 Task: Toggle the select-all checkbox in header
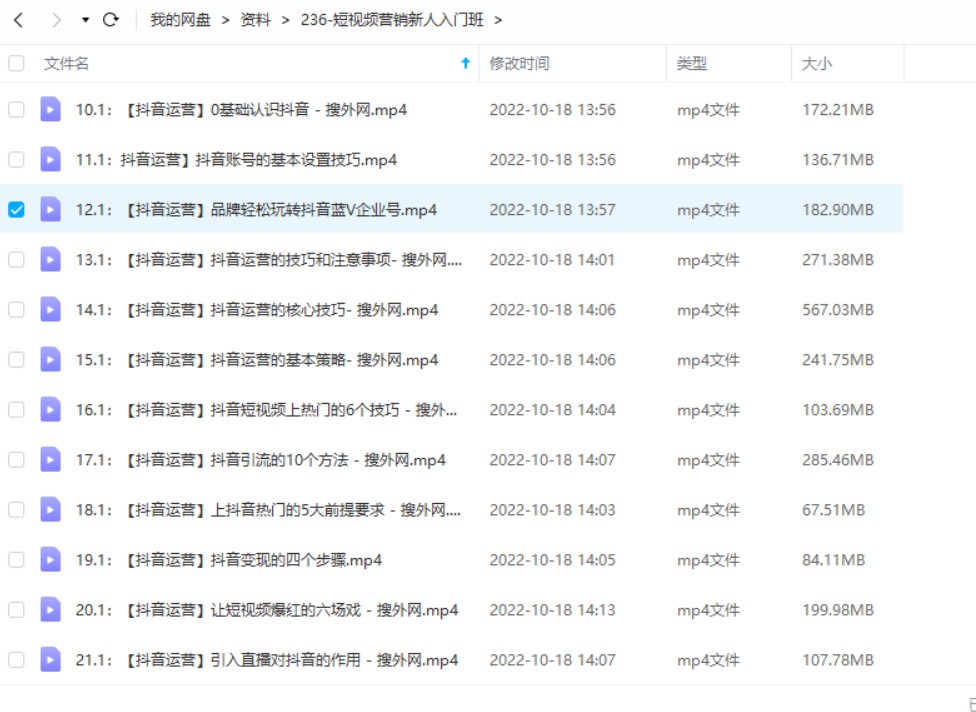coord(16,63)
